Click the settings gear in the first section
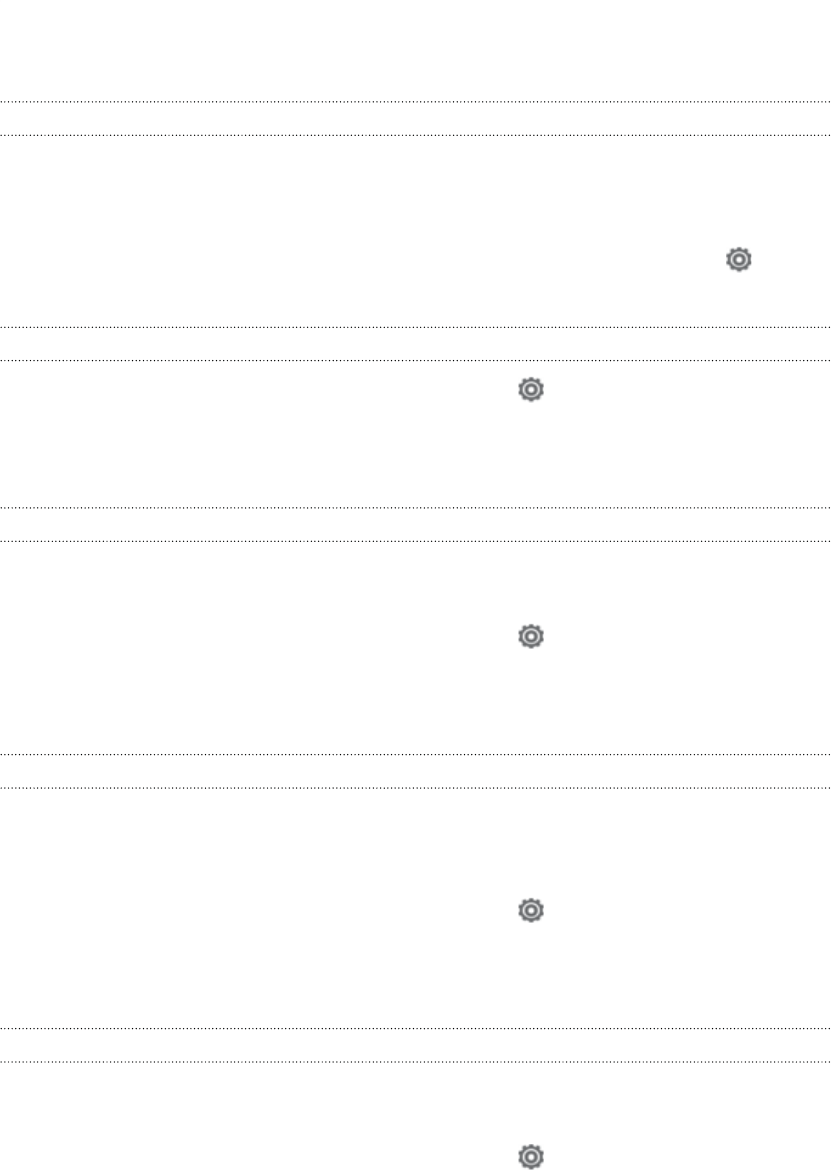Screen dimensions: 831x1170 (739, 260)
